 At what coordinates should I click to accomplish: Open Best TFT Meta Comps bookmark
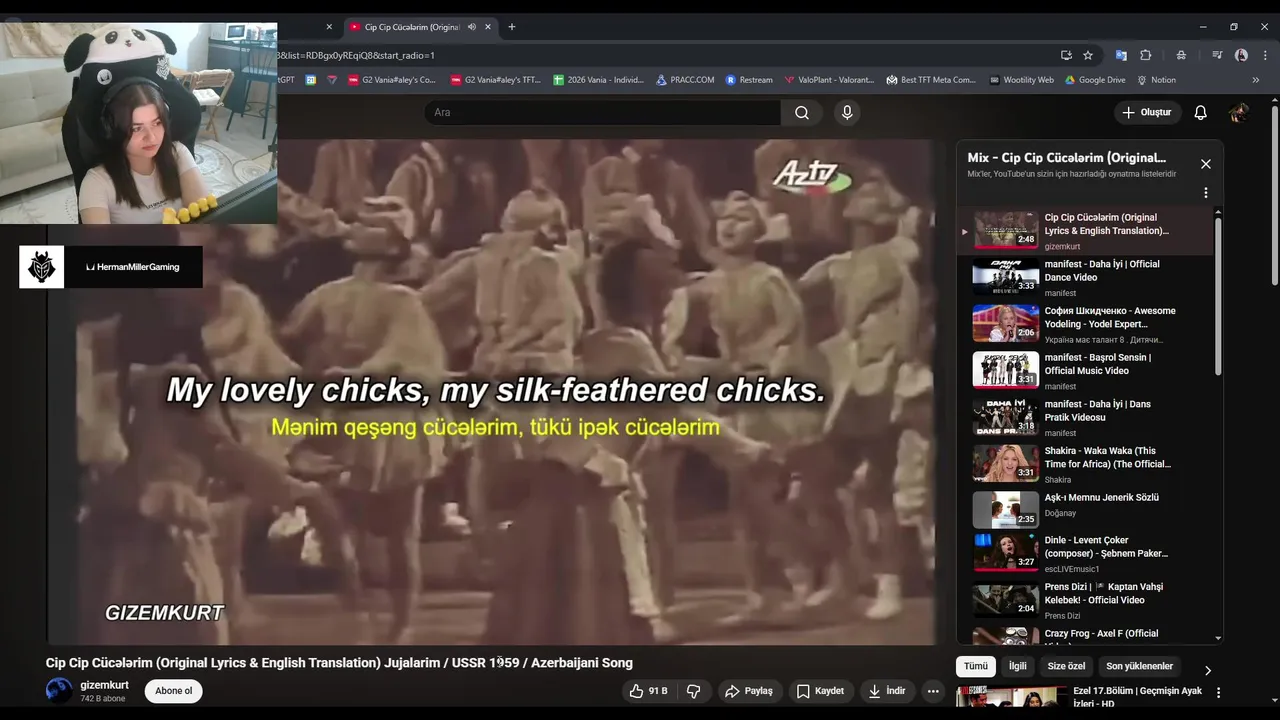931,80
